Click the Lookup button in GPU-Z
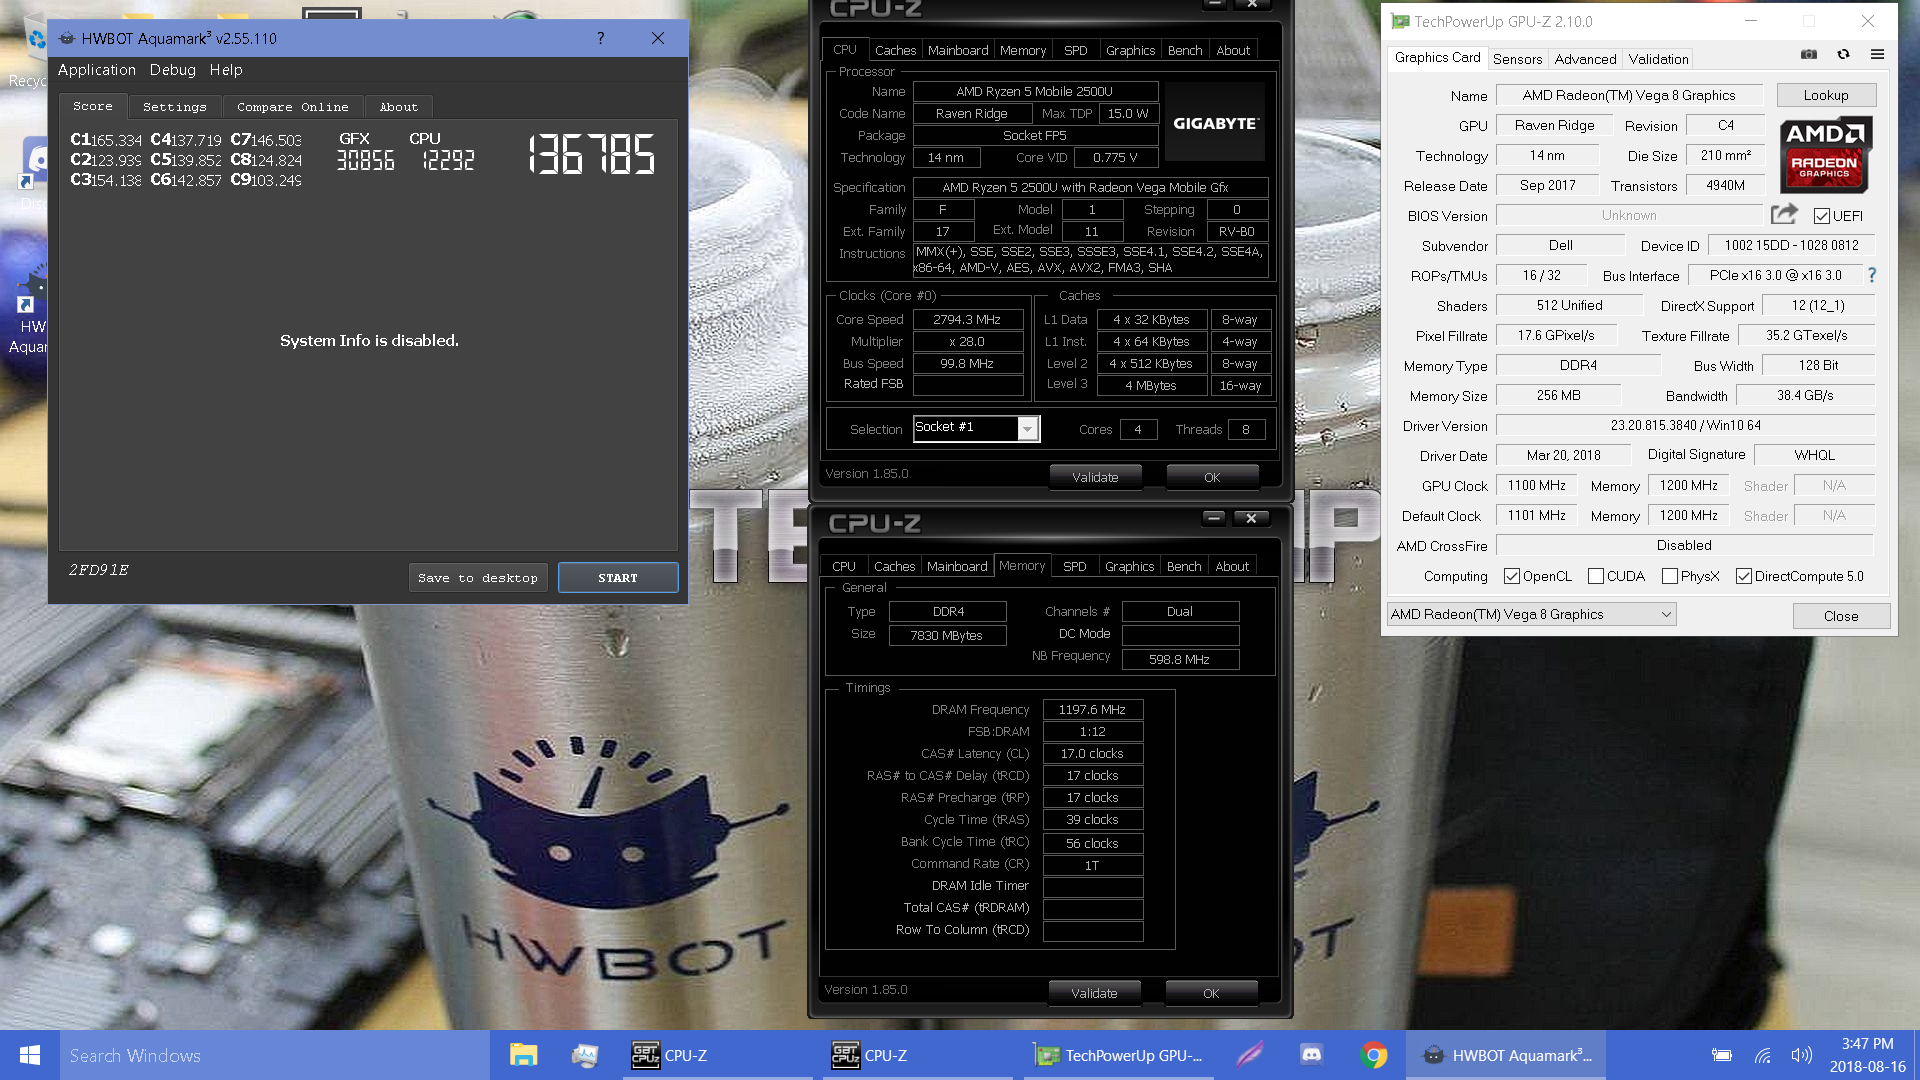The height and width of the screenshot is (1080, 1920). [x=1826, y=95]
